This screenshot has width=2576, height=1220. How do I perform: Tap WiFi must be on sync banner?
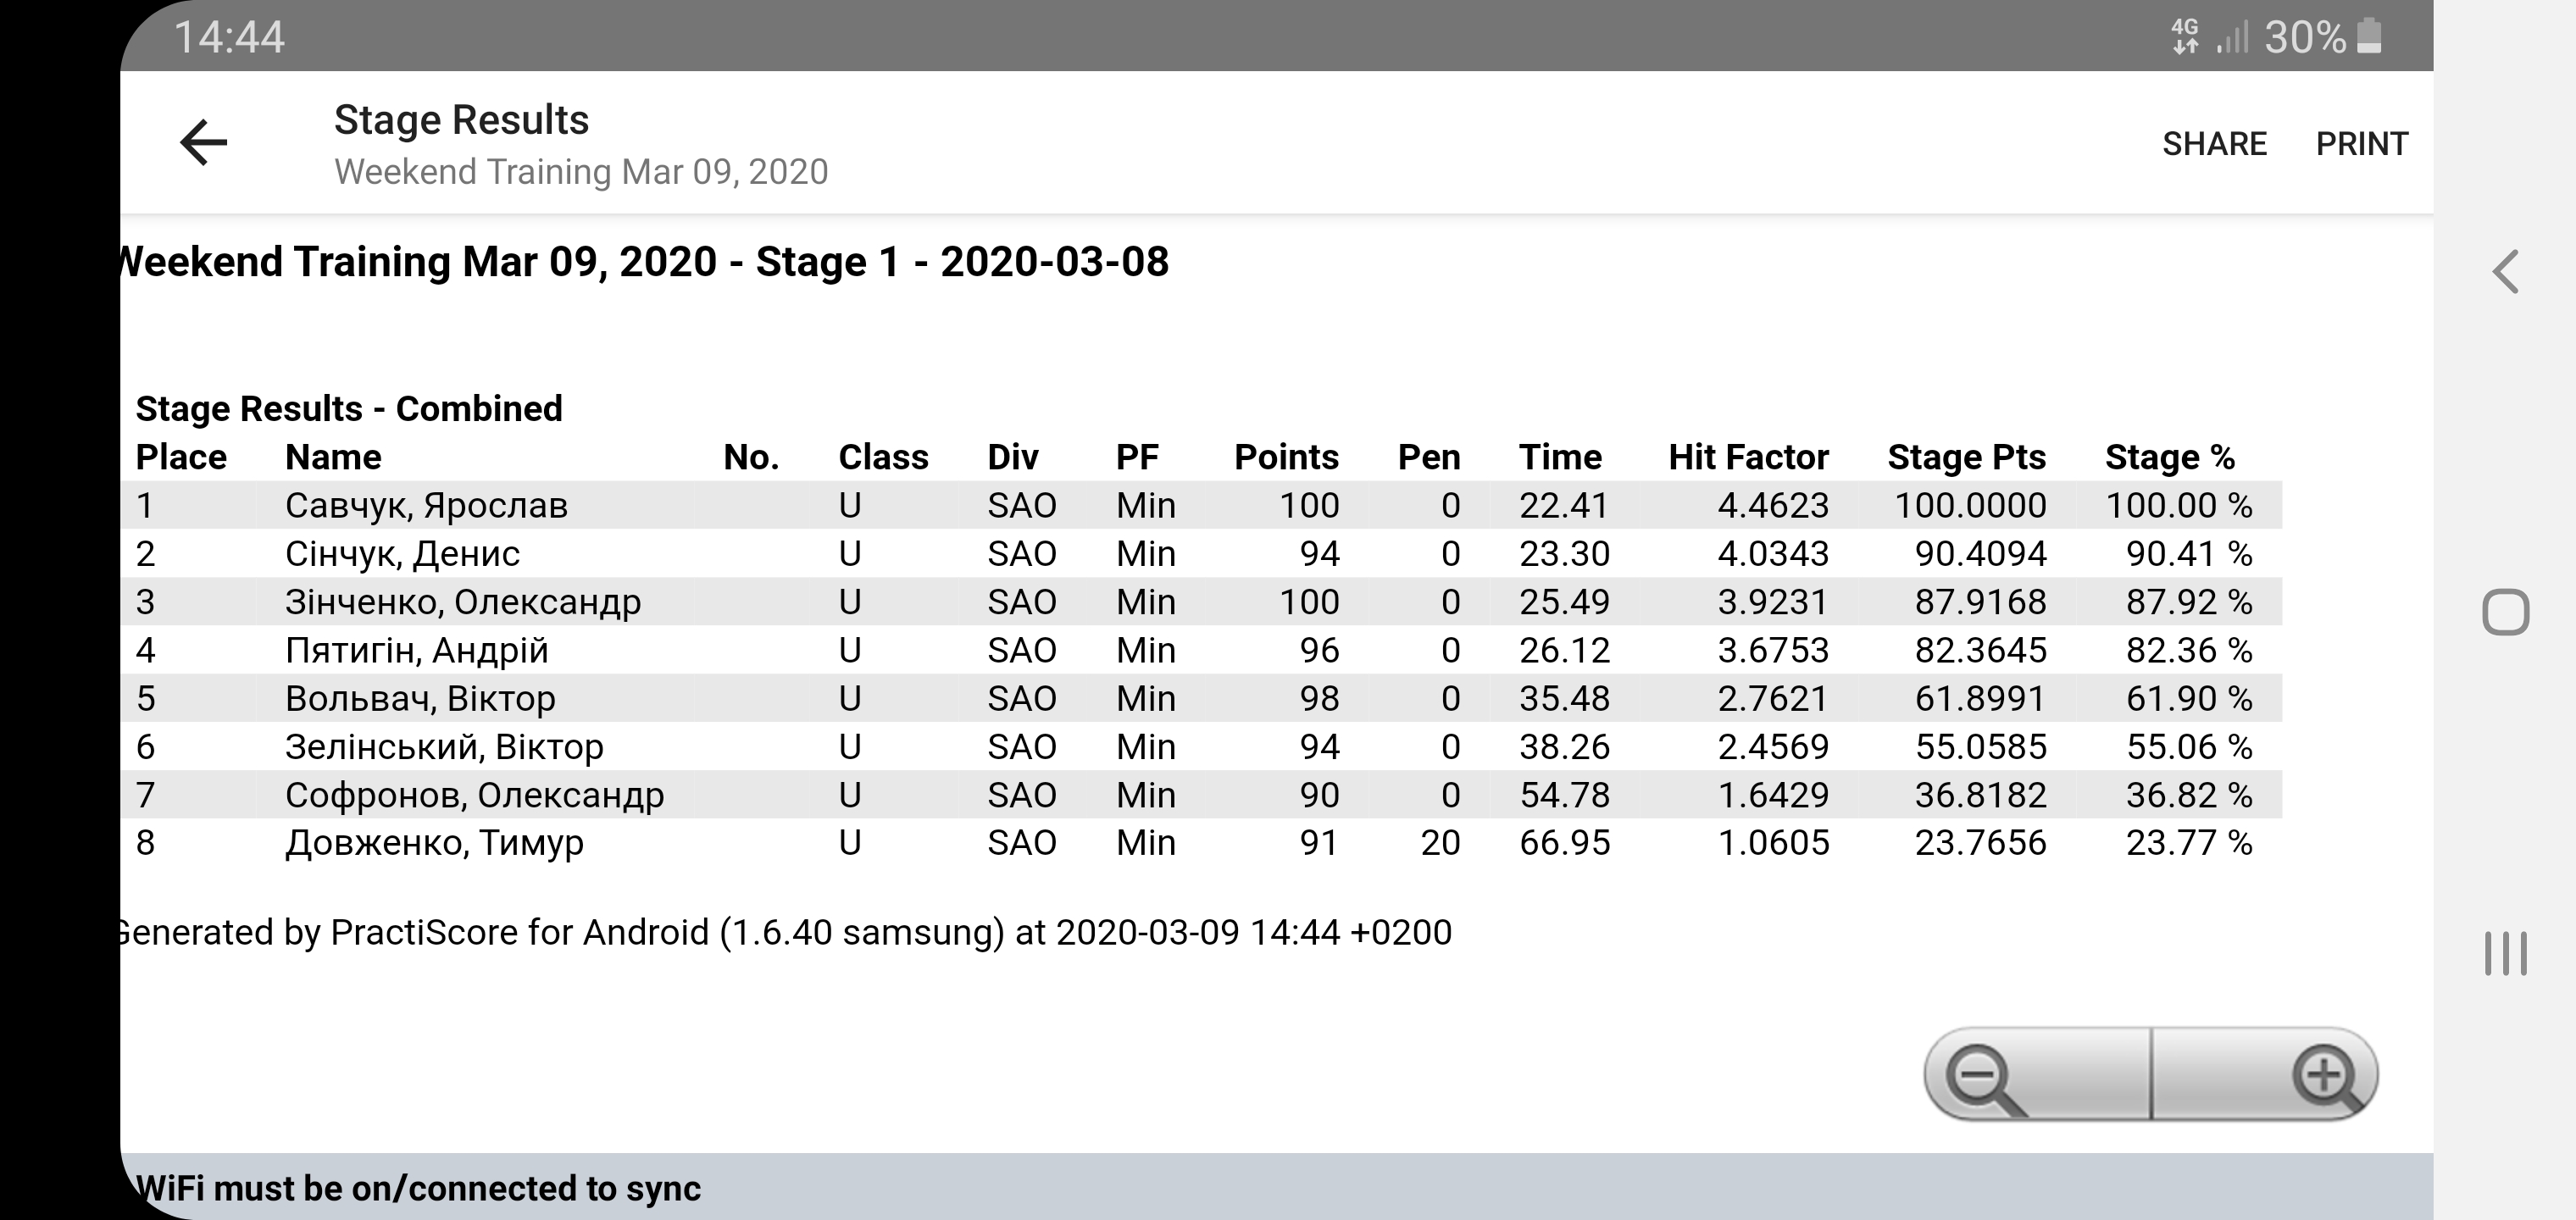(x=418, y=1188)
